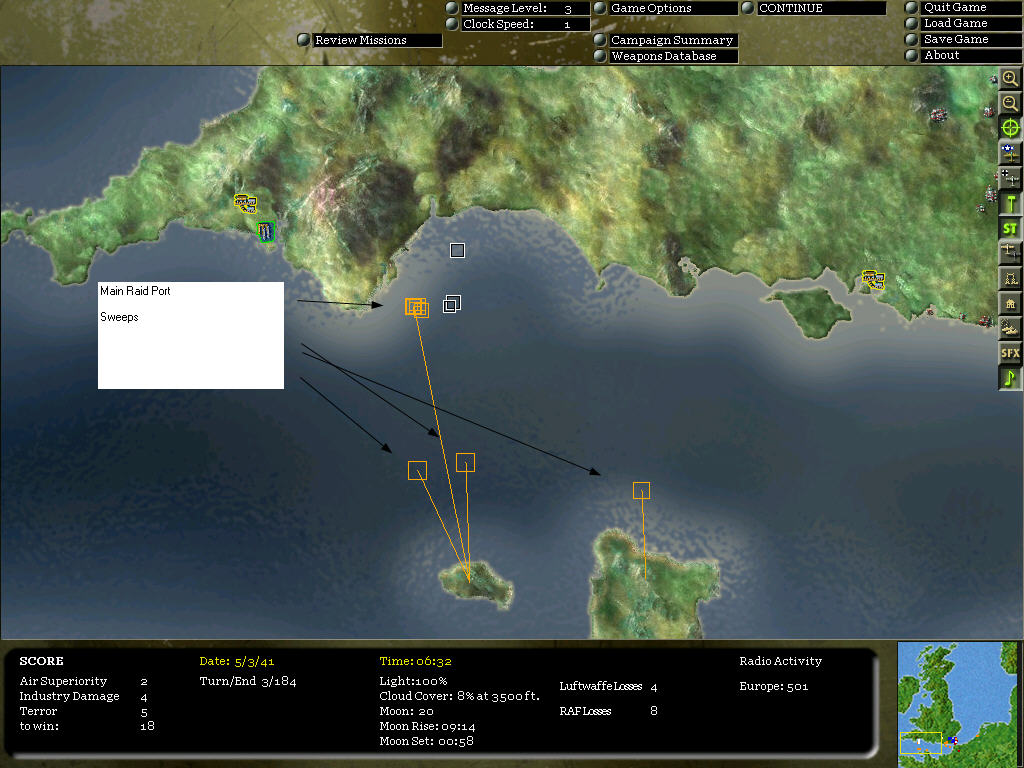Click the zoom in magnifier icon
This screenshot has width=1024, height=768.
[x=1010, y=79]
